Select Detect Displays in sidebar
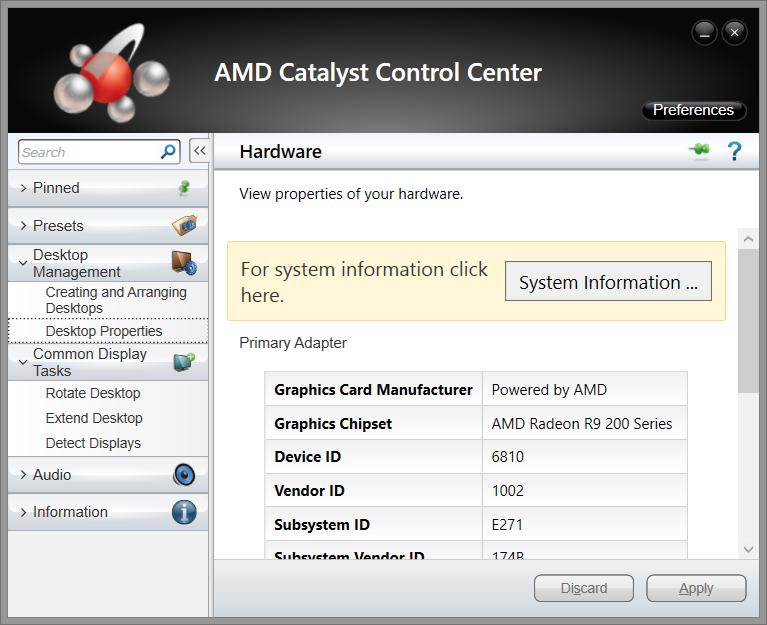This screenshot has height=625, width=767. [93, 443]
